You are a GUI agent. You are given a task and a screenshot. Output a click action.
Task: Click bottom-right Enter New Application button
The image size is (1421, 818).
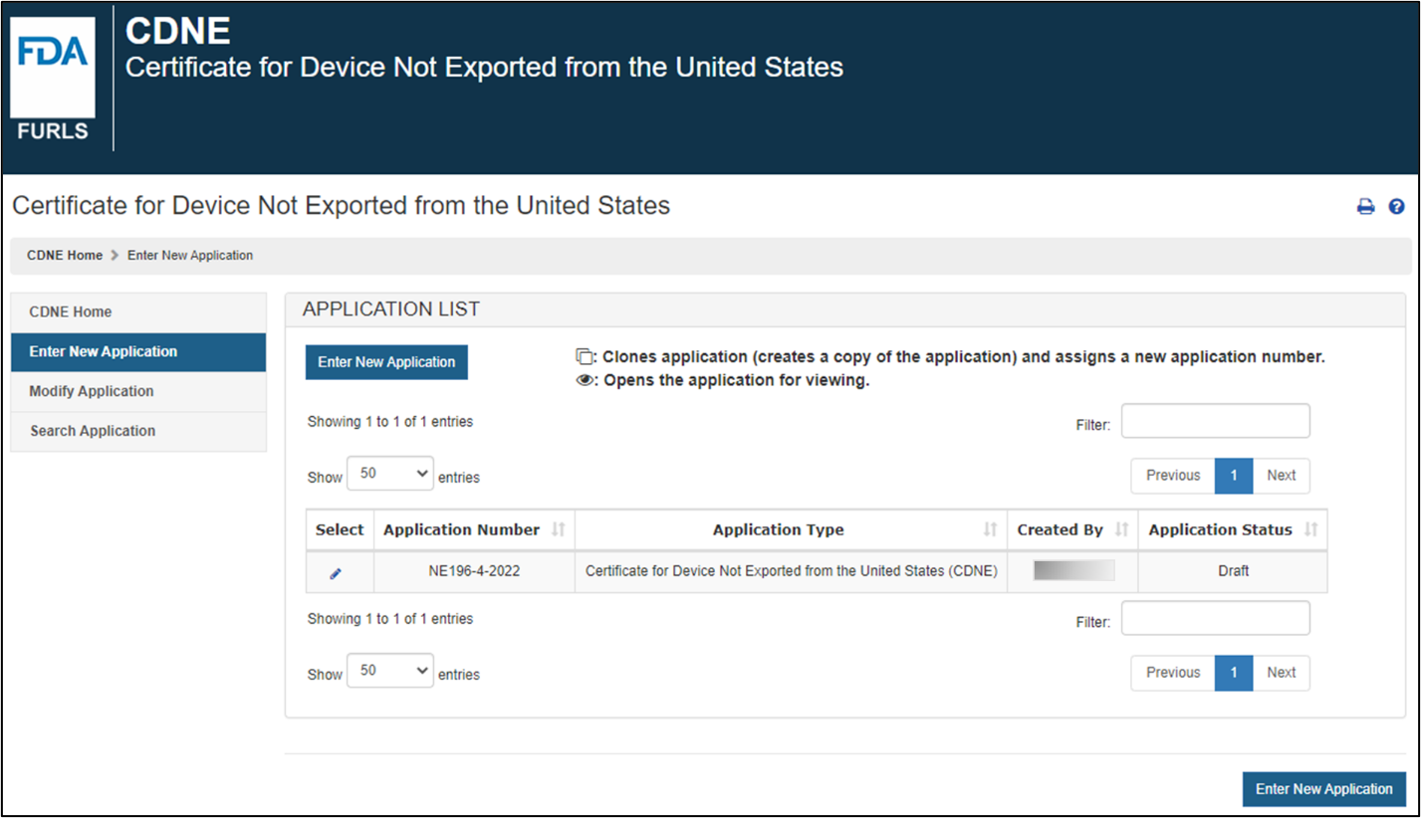click(x=1324, y=789)
